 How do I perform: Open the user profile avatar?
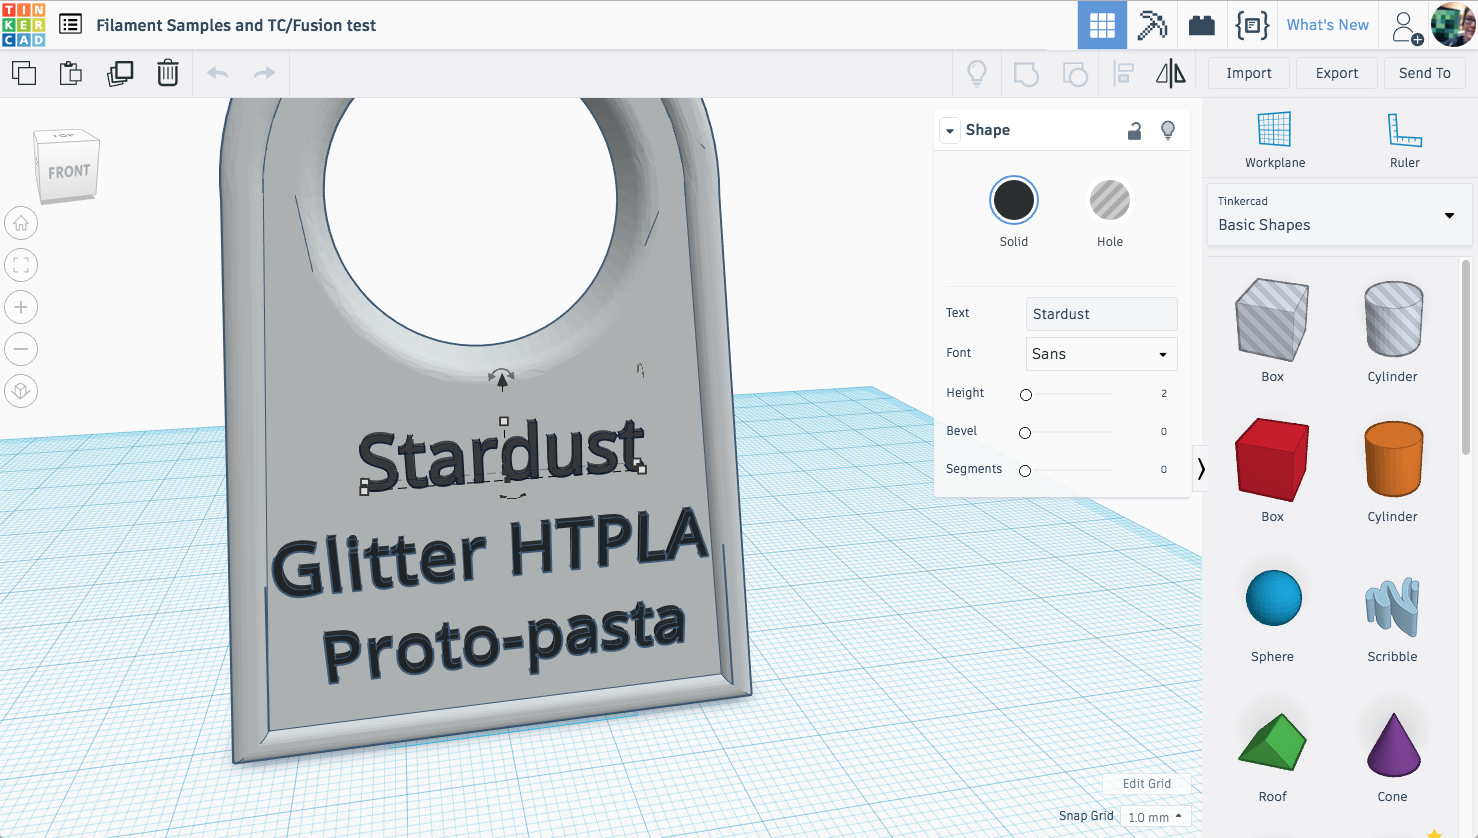tap(1453, 25)
